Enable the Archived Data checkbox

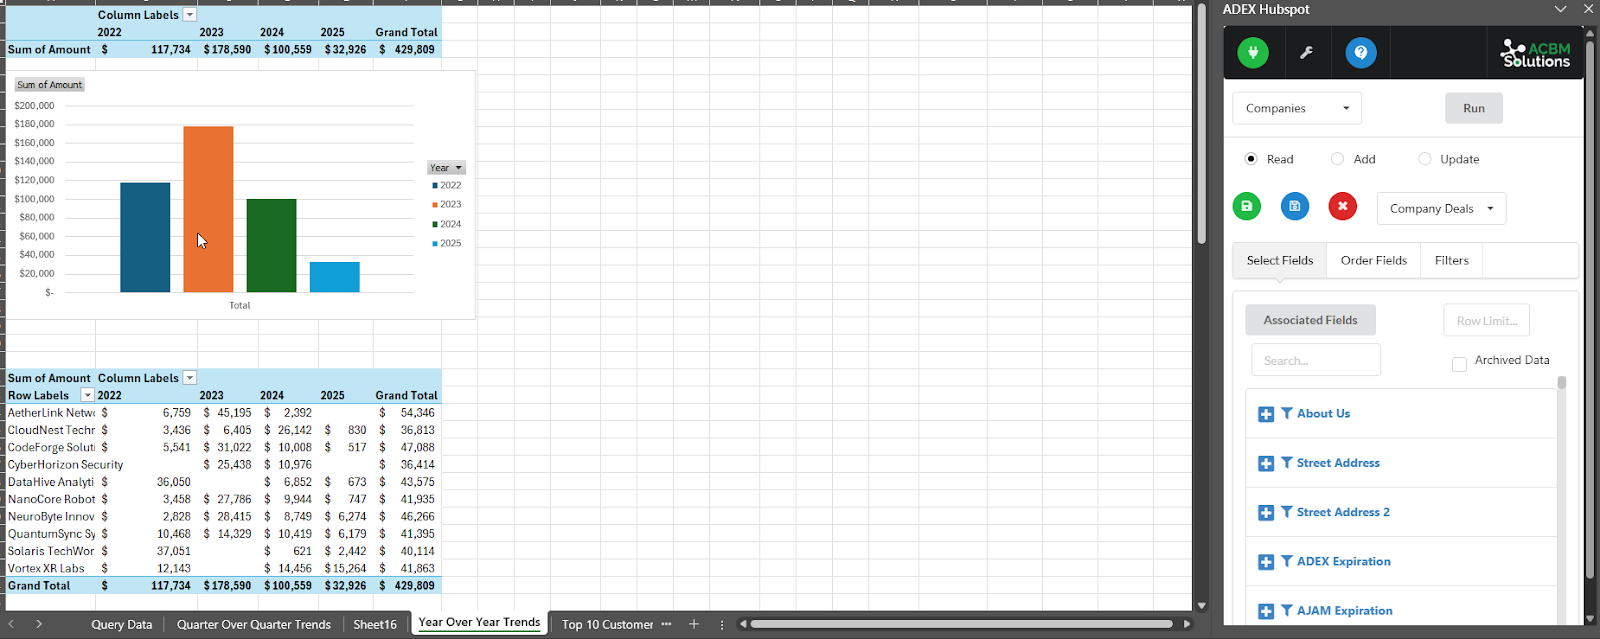click(x=1459, y=364)
